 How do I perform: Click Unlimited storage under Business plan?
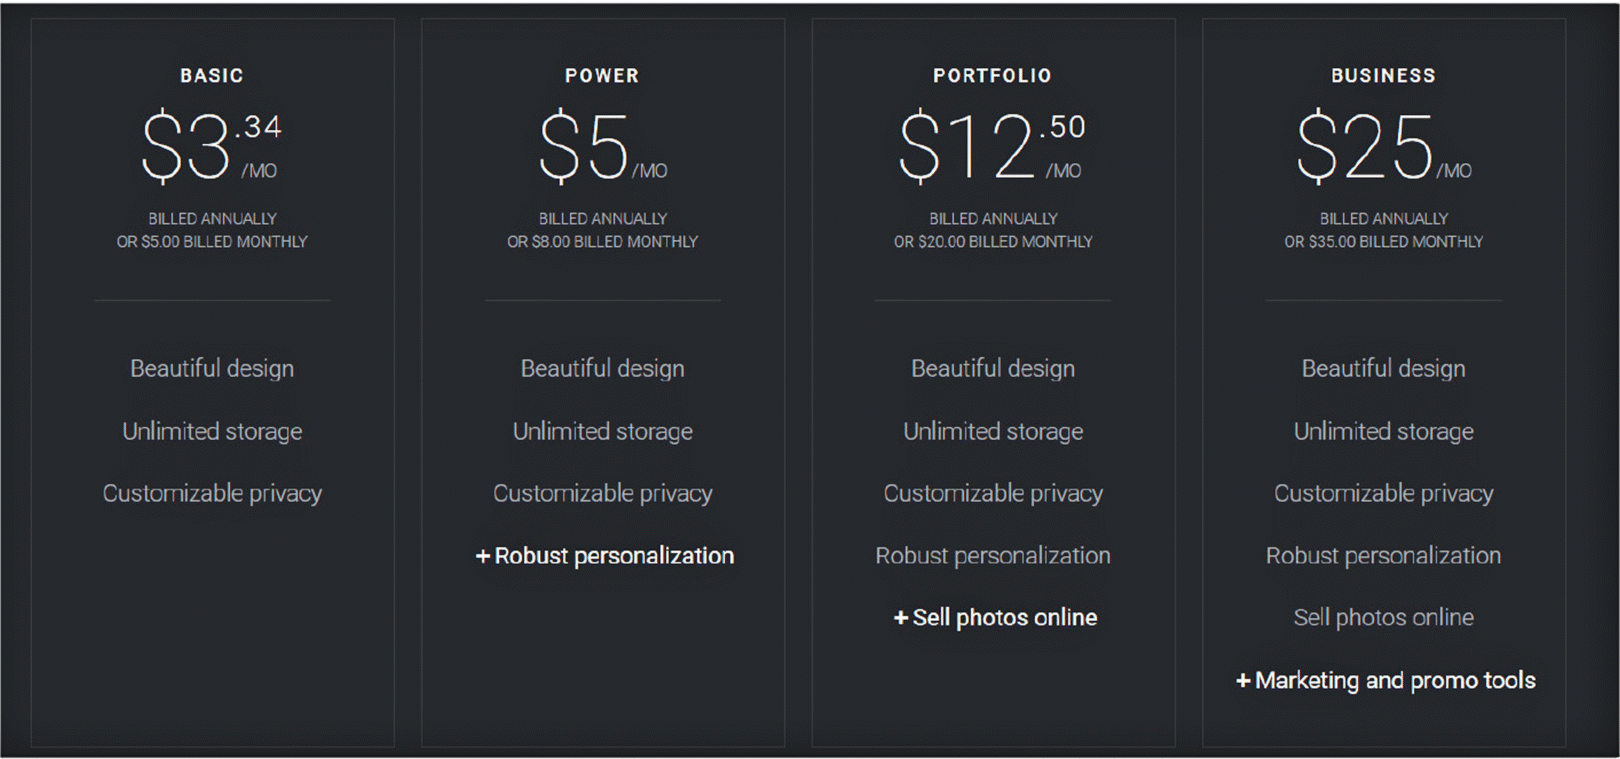1383,431
